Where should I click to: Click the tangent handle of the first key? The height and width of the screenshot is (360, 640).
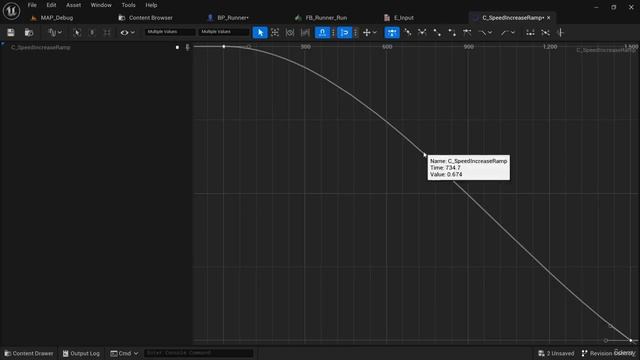pos(249,47)
